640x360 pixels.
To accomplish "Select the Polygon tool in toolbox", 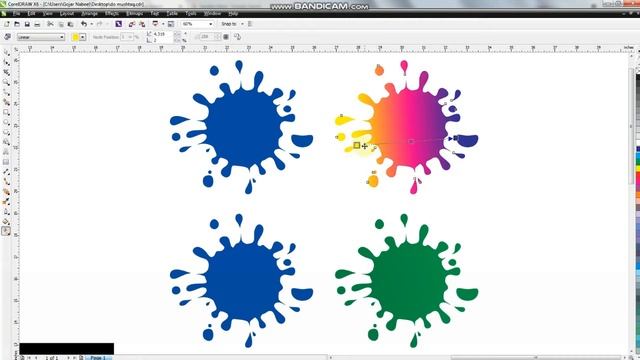I will click(x=6, y=132).
